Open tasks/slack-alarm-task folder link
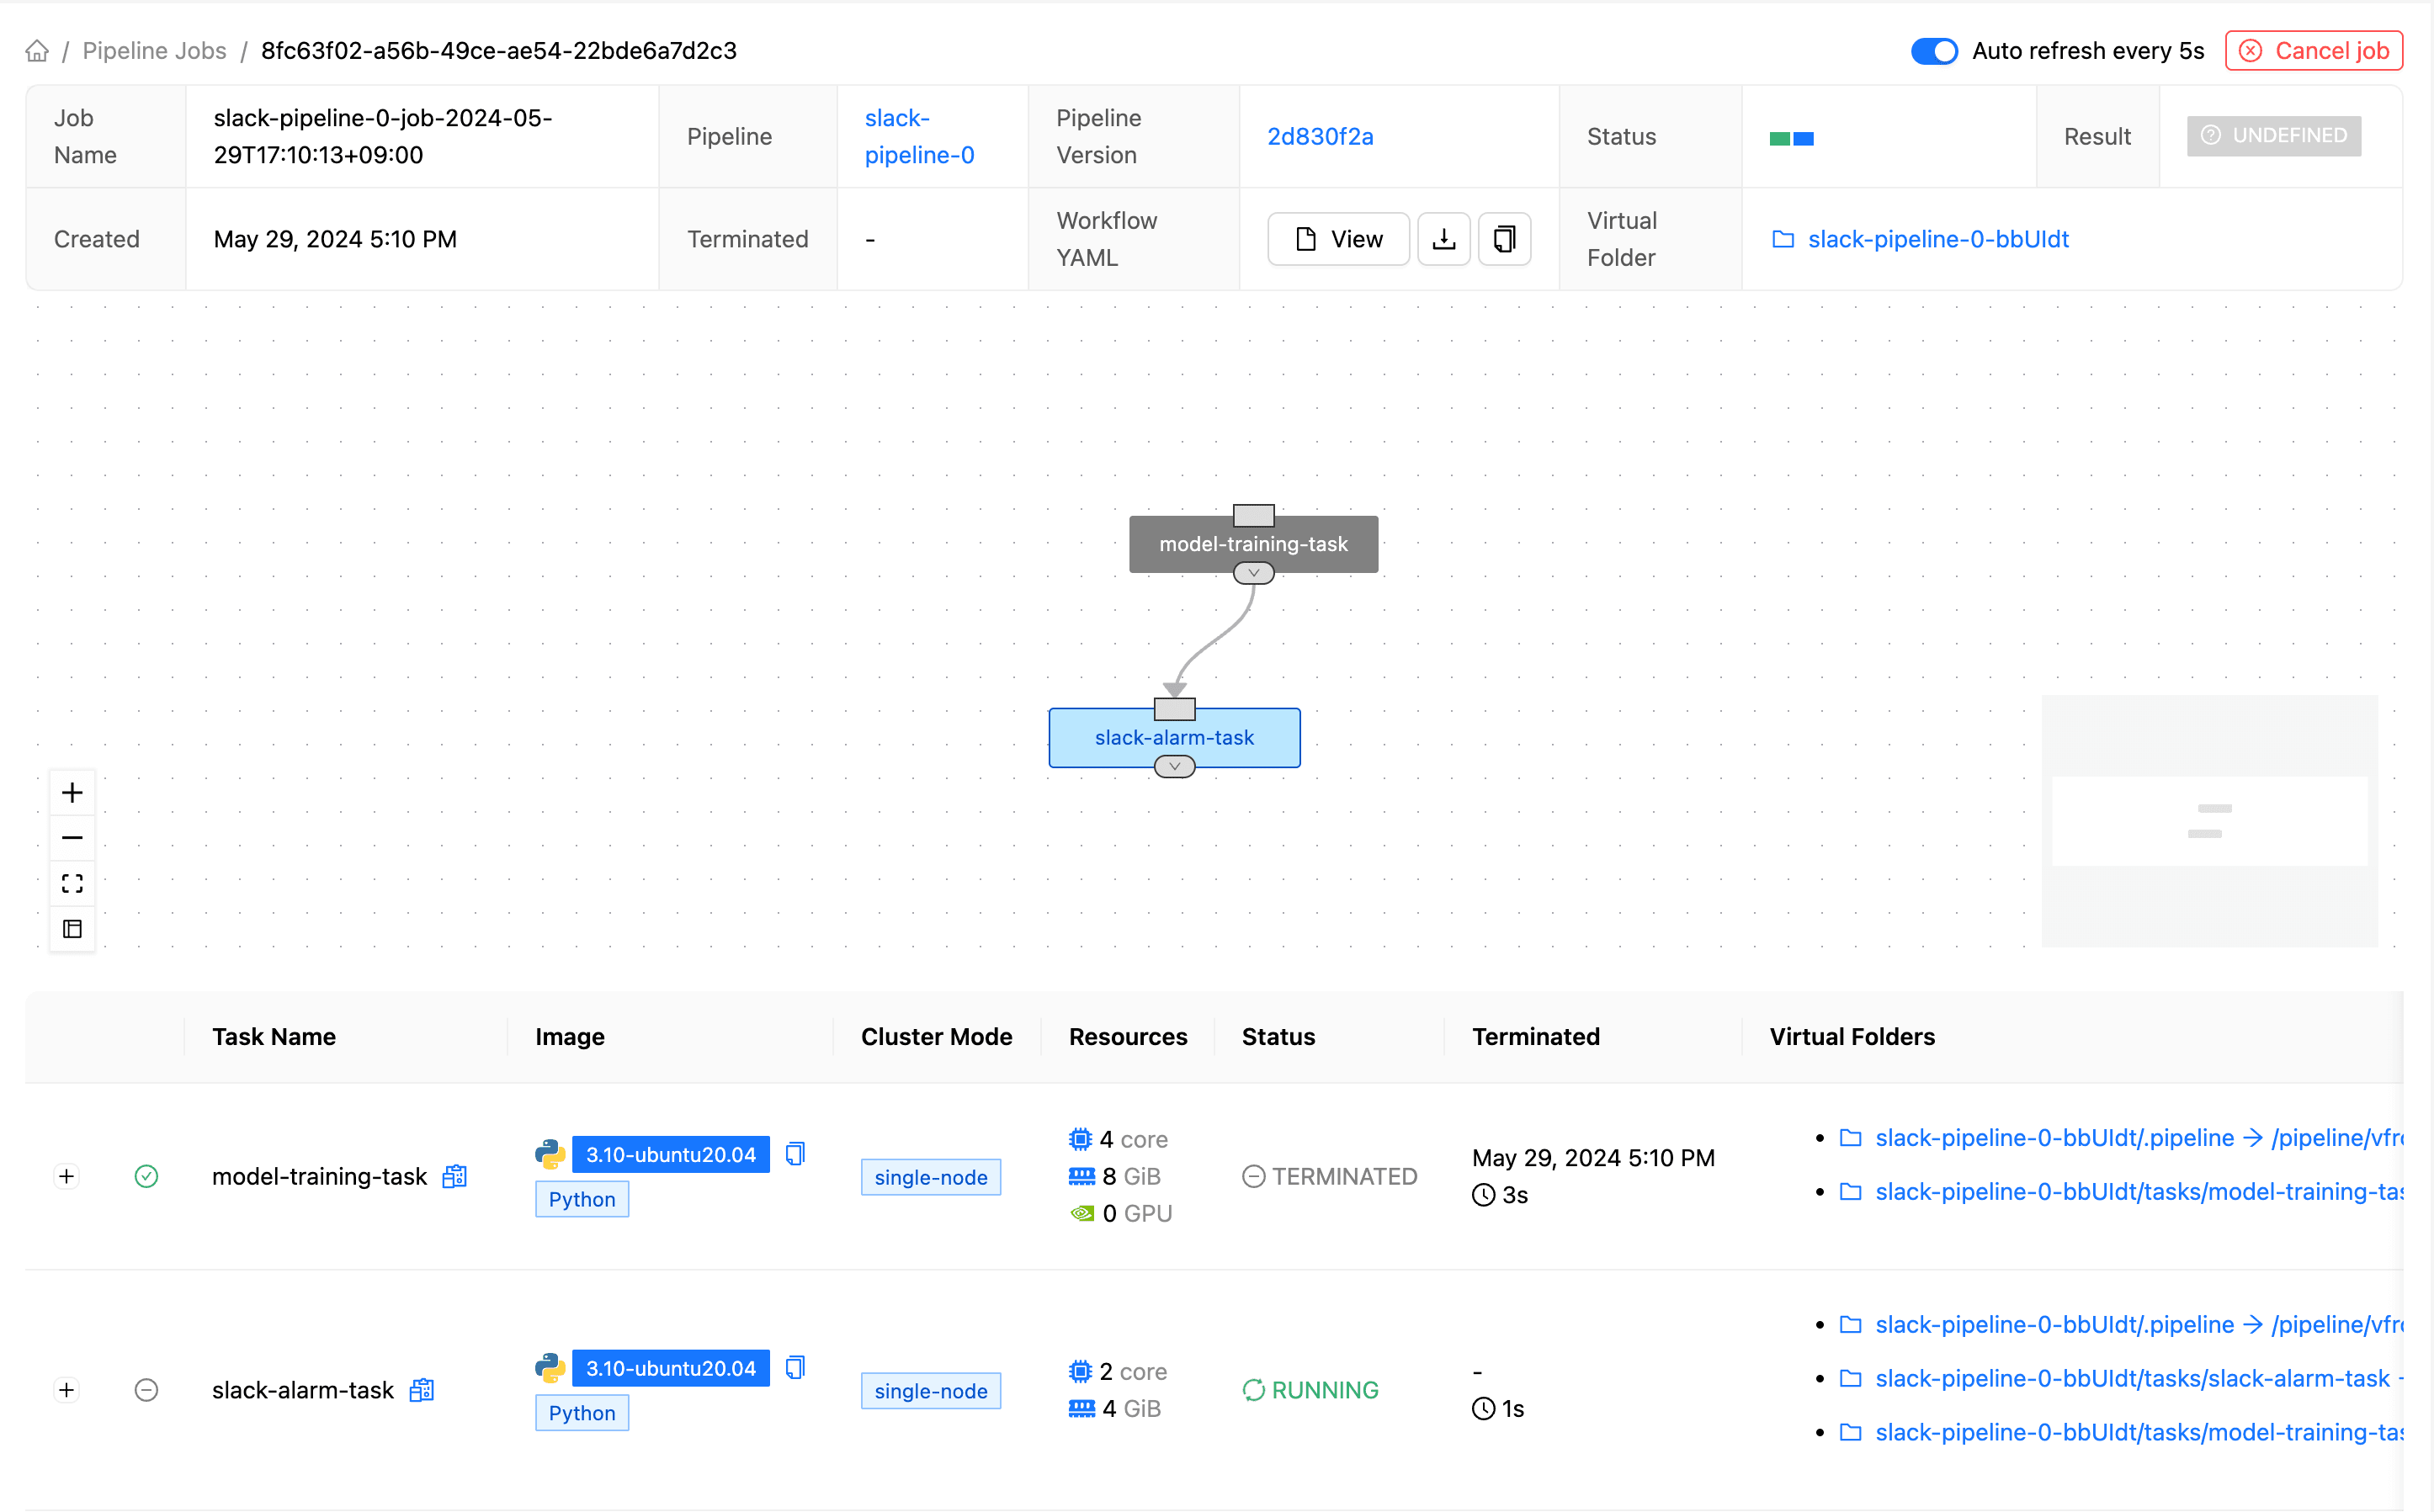Image resolution: width=2434 pixels, height=1512 pixels. [x=2120, y=1379]
